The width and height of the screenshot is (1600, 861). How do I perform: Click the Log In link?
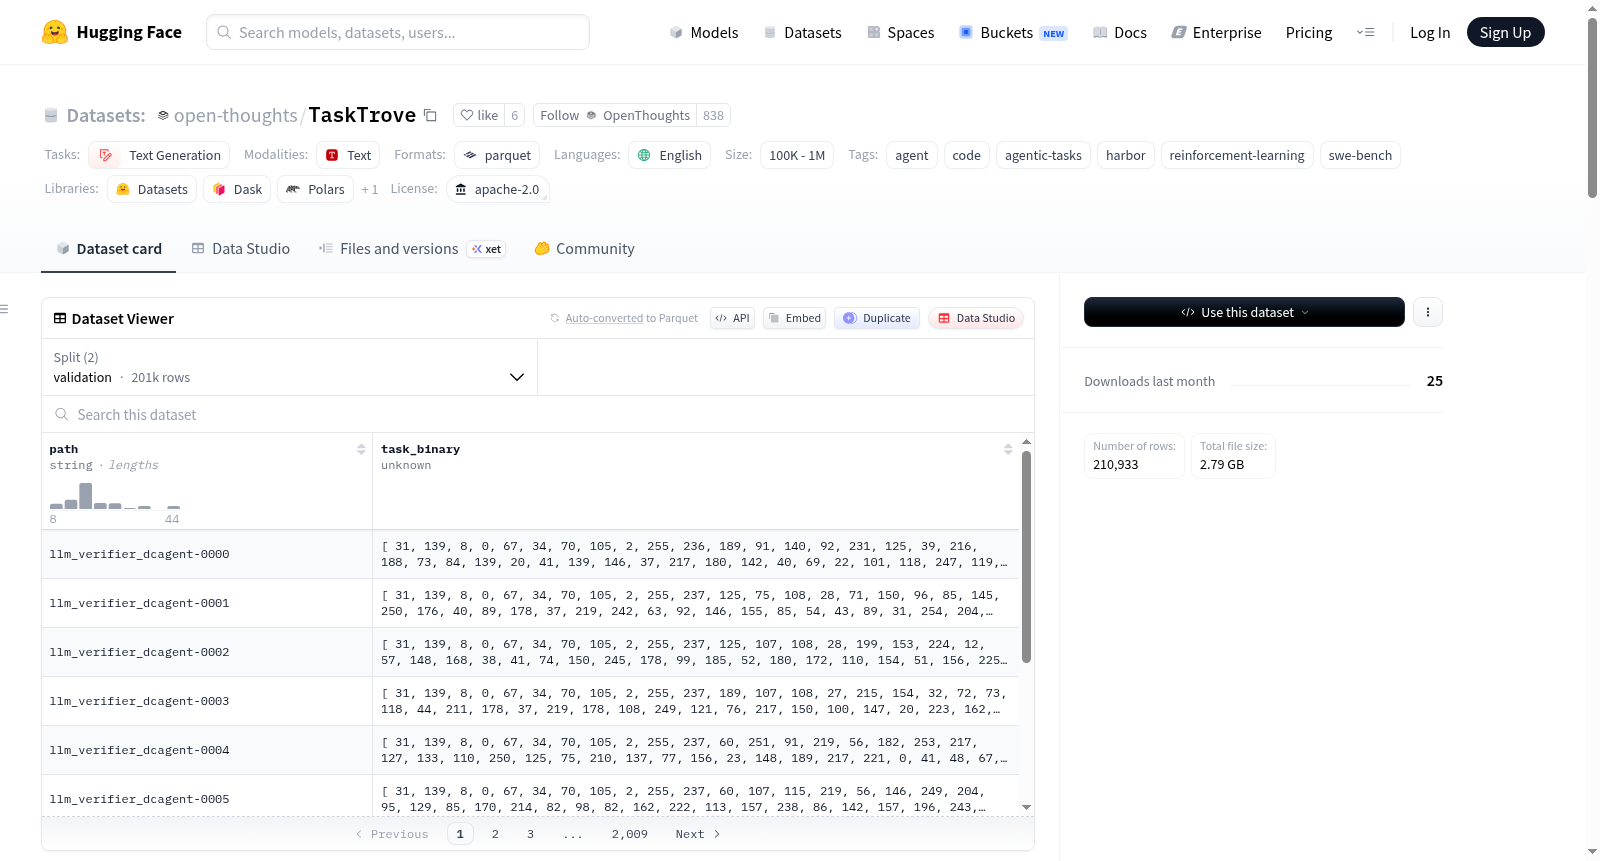point(1429,33)
